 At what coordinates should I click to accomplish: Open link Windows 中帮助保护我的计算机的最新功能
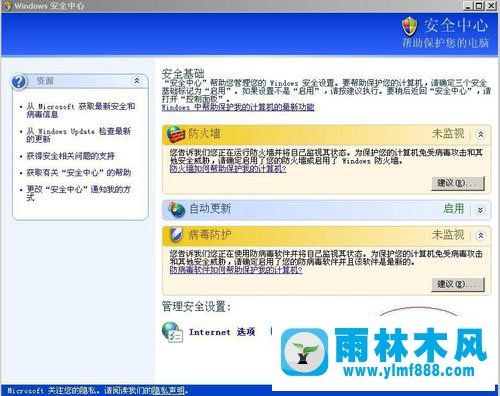tap(238, 107)
